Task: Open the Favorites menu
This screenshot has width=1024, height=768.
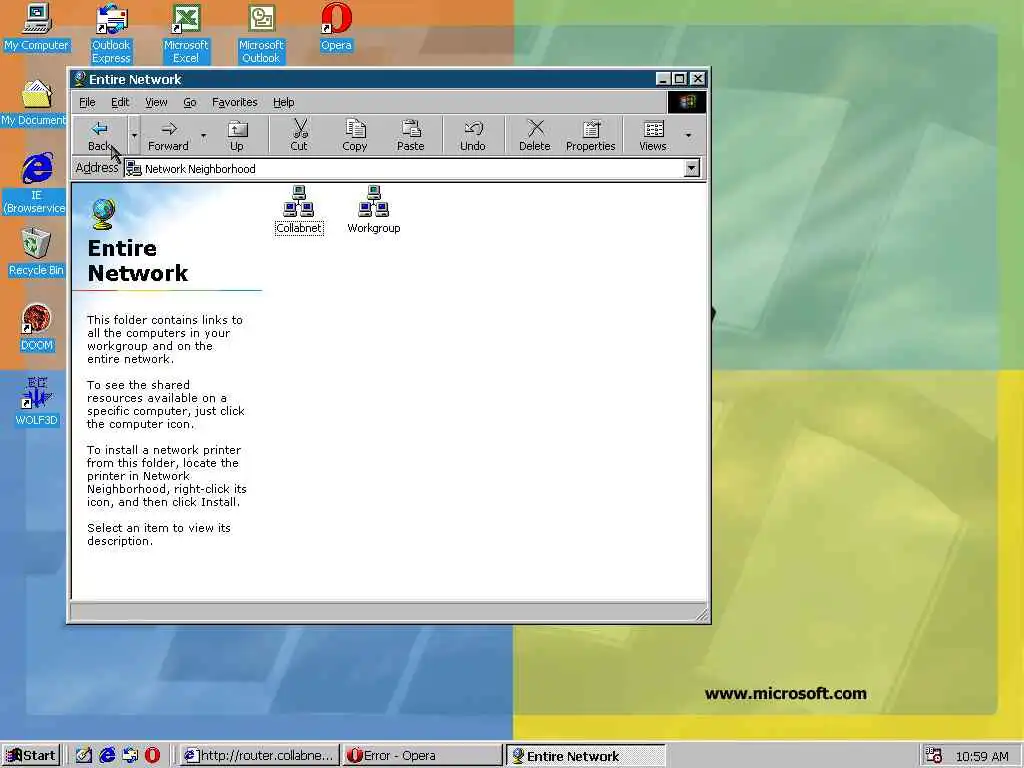Action: 234,102
